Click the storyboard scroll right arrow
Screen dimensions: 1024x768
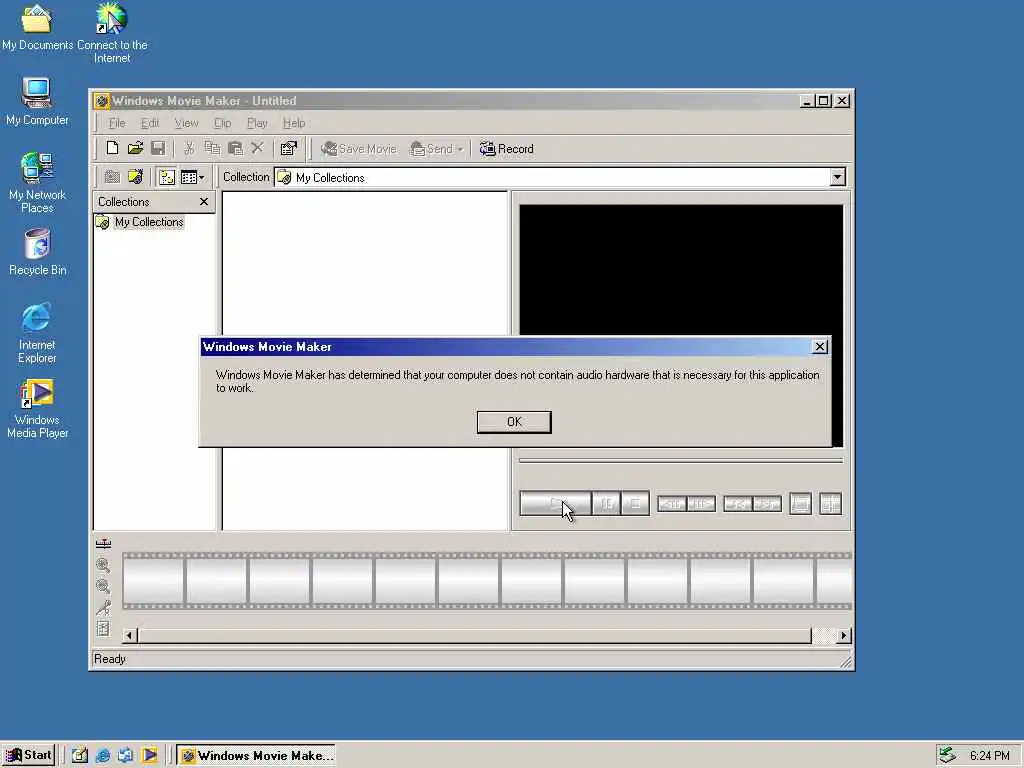click(x=844, y=635)
